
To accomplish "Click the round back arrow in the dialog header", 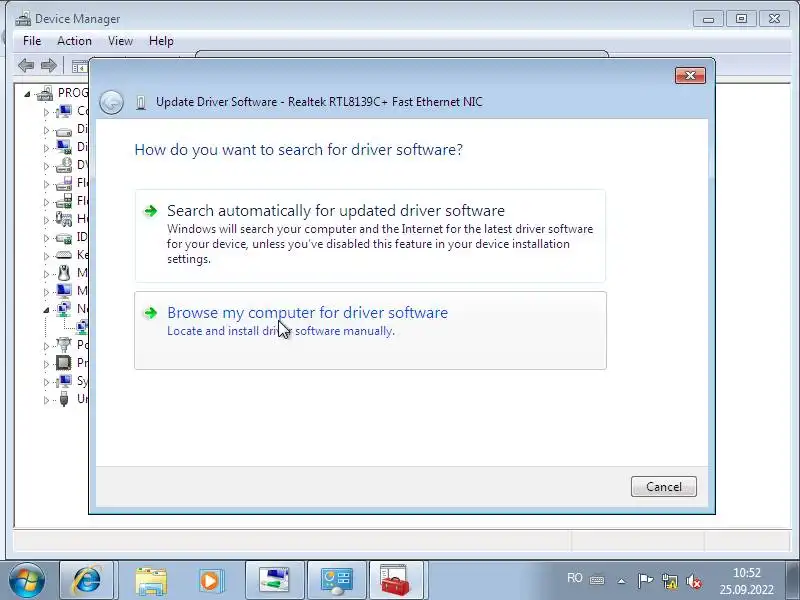I will (111, 102).
